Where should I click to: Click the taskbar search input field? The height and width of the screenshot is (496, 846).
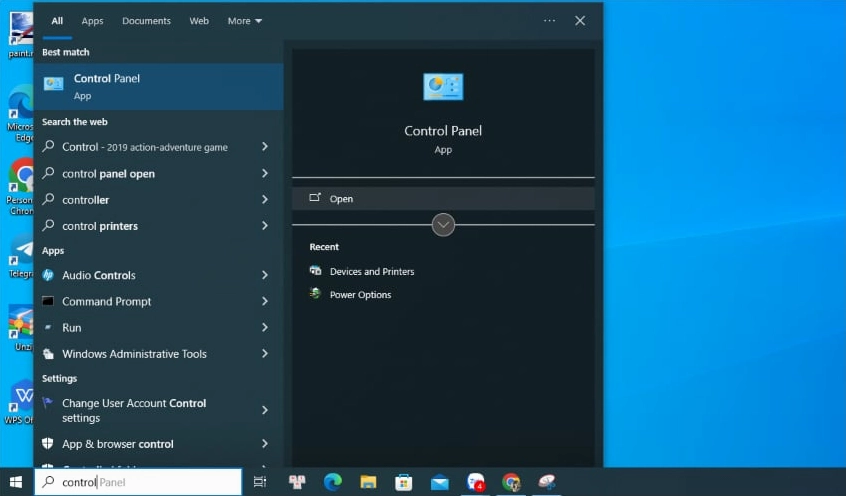point(139,482)
